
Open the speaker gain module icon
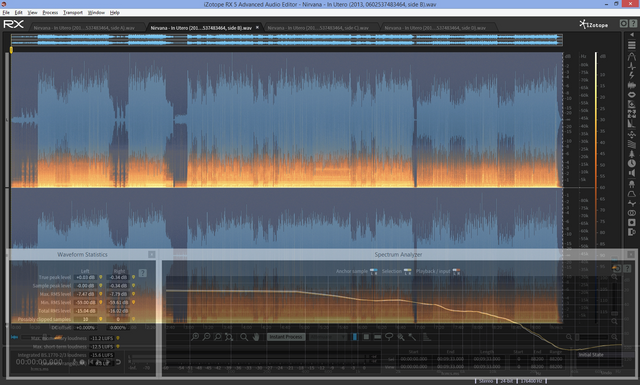pyautogui.click(x=631, y=173)
